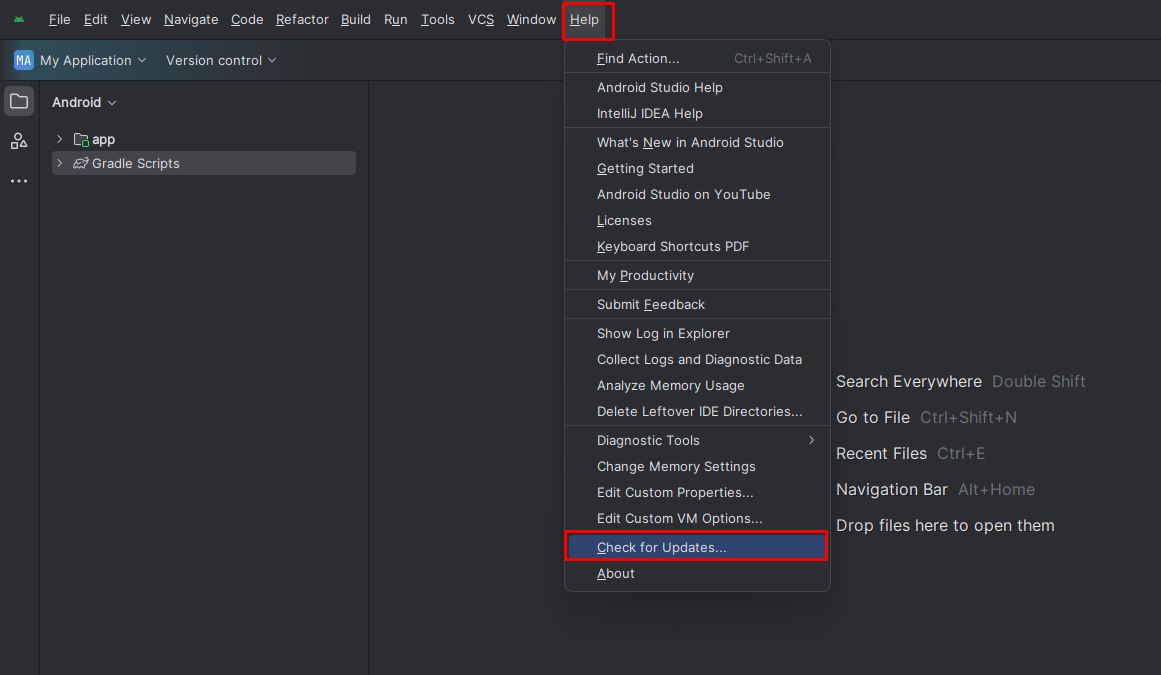Choose Find Action... in Help menu
Viewport: 1161px width, 675px height.
click(x=697, y=58)
